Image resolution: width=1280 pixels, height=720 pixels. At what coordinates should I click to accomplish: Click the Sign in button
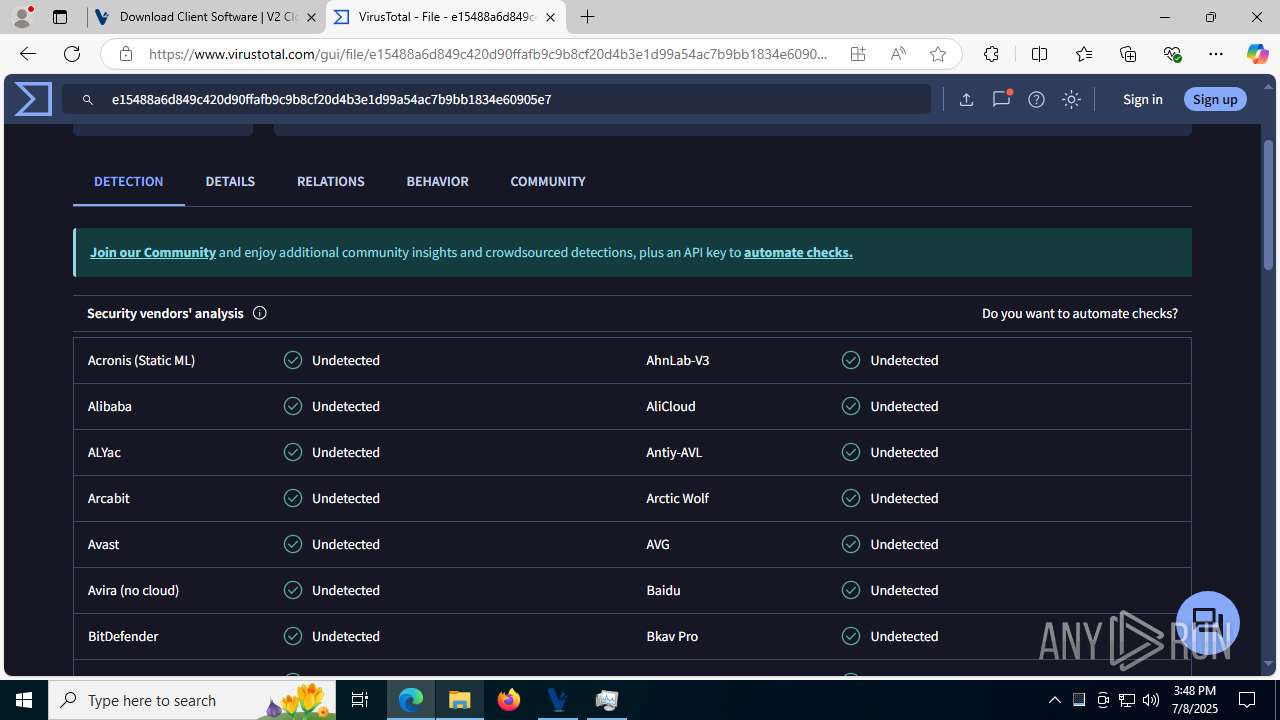[1143, 99]
